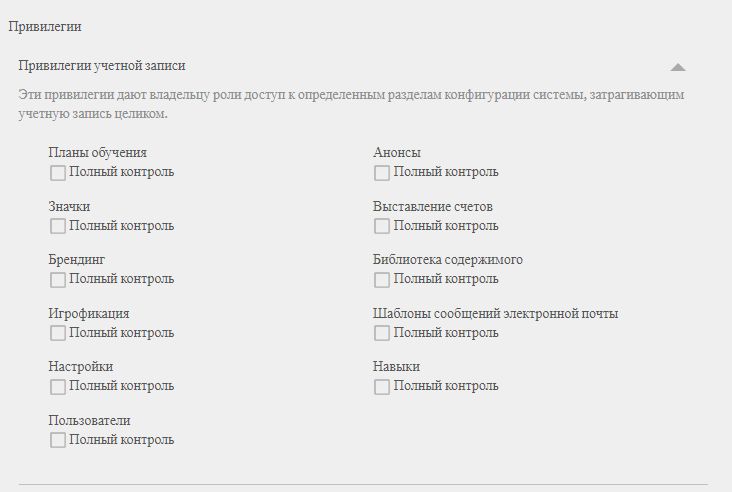Click the Игрофикация privilege label

pyautogui.click(x=88, y=314)
